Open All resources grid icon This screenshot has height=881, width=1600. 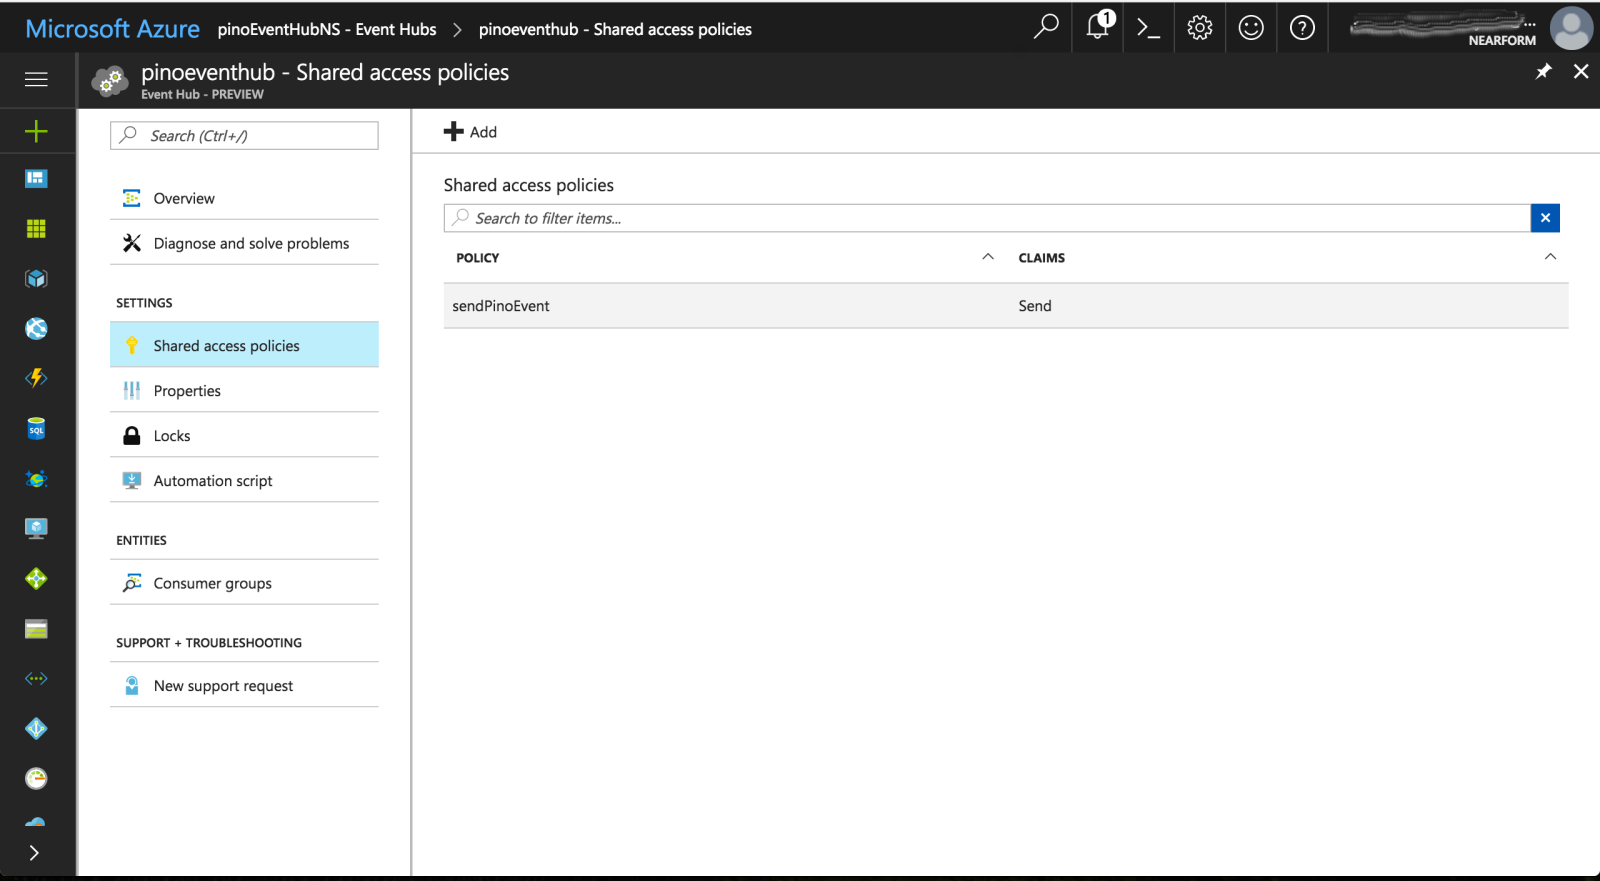(36, 229)
